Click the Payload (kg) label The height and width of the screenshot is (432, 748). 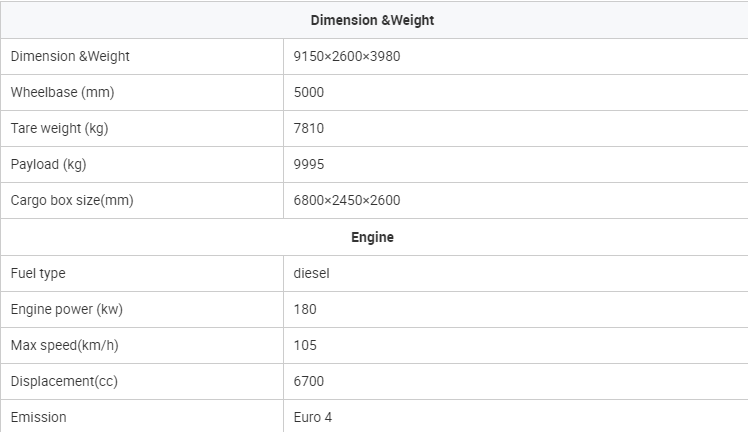(48, 164)
